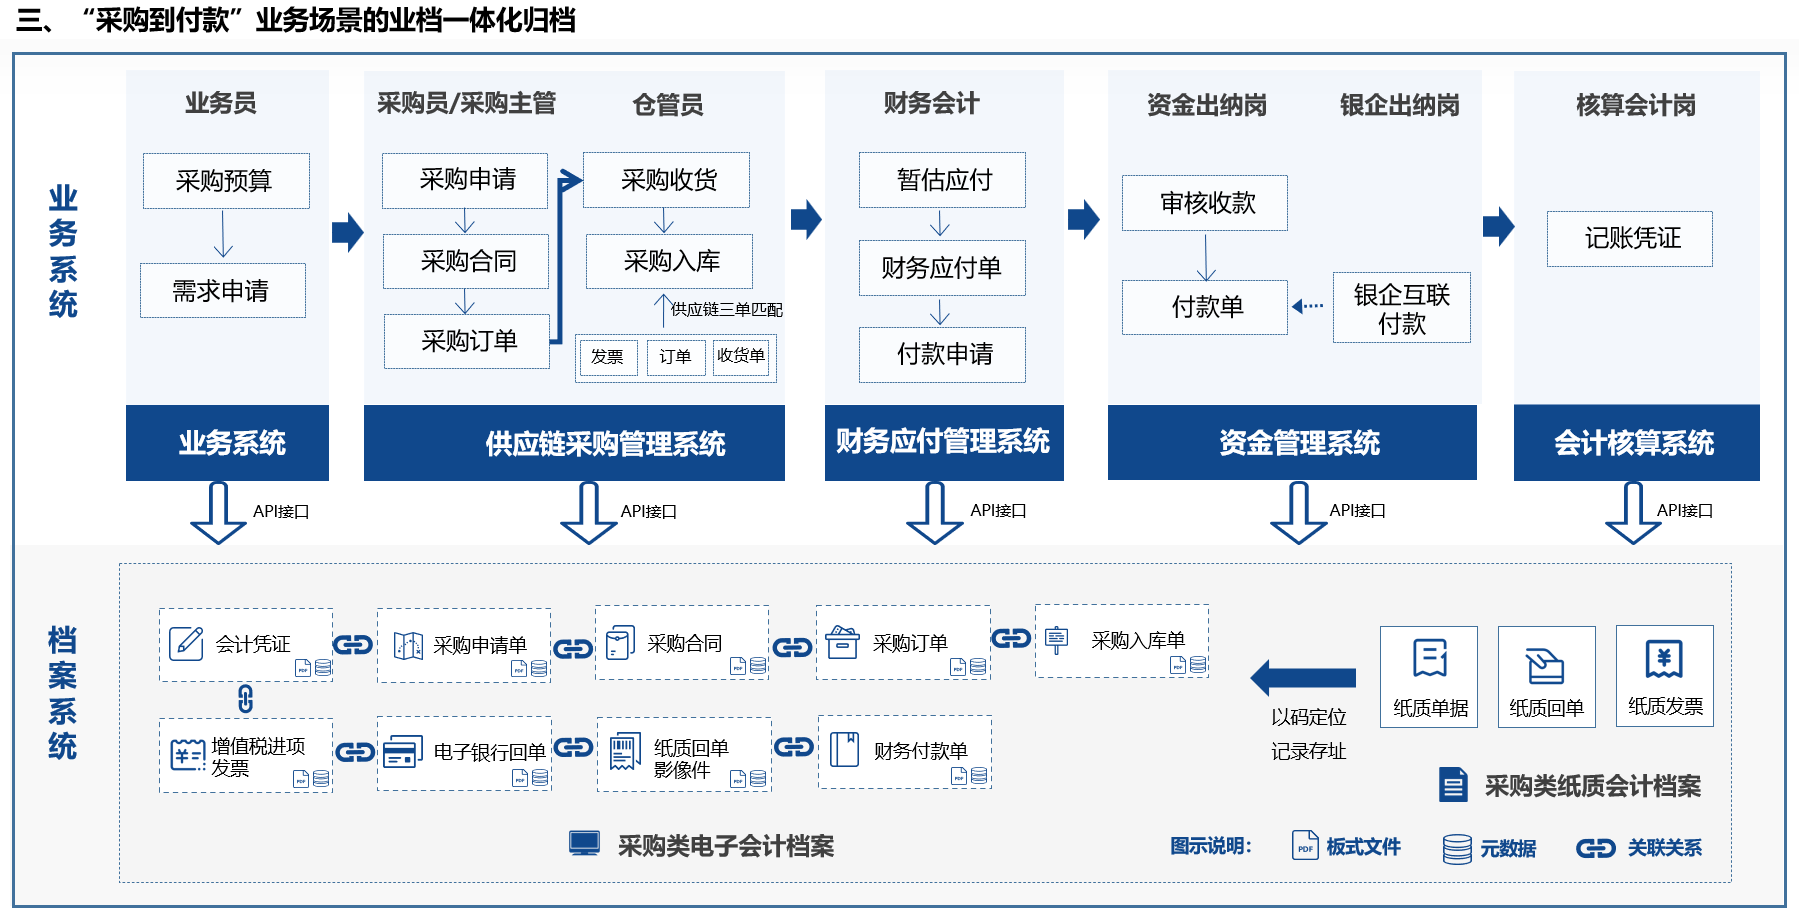Click the 会计核算系统 banner
The image size is (1799, 918).
point(1637,443)
